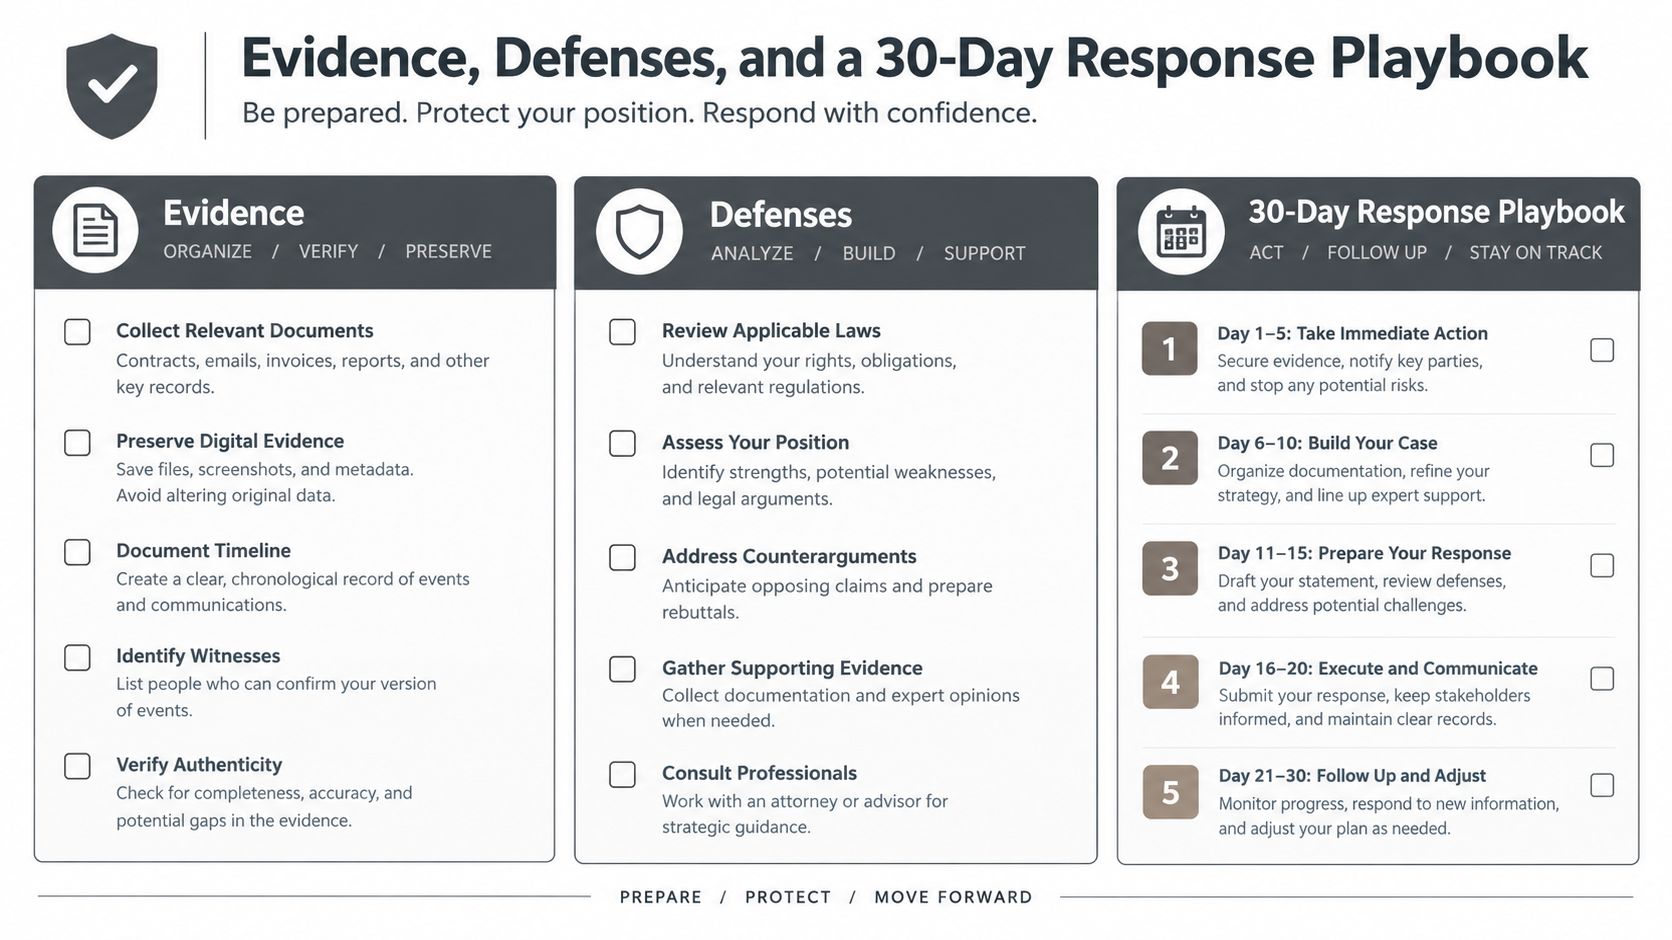Click the step 4 number badge
The width and height of the screenshot is (1672, 940).
(1170, 682)
